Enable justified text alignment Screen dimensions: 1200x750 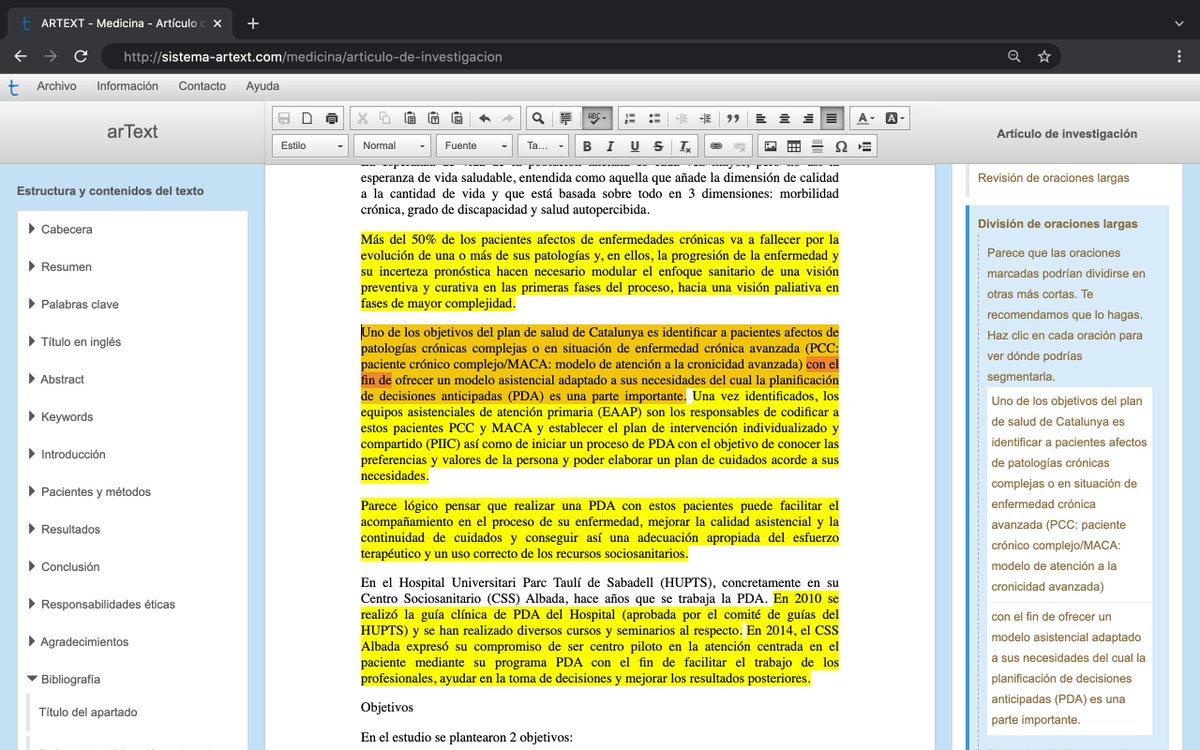[831, 117]
